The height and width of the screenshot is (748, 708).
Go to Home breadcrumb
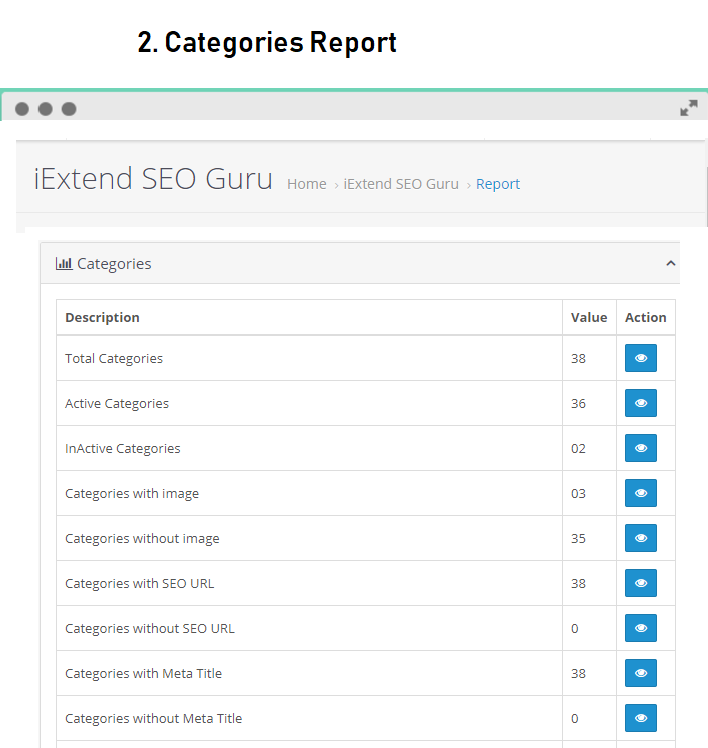pyautogui.click(x=307, y=184)
